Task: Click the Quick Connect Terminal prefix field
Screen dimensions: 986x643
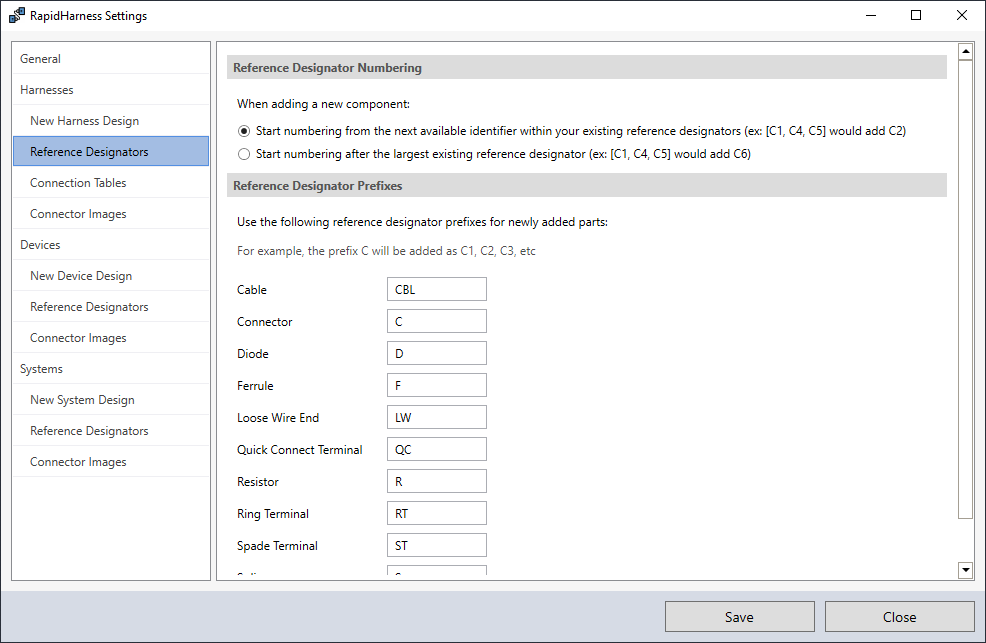Action: (436, 449)
